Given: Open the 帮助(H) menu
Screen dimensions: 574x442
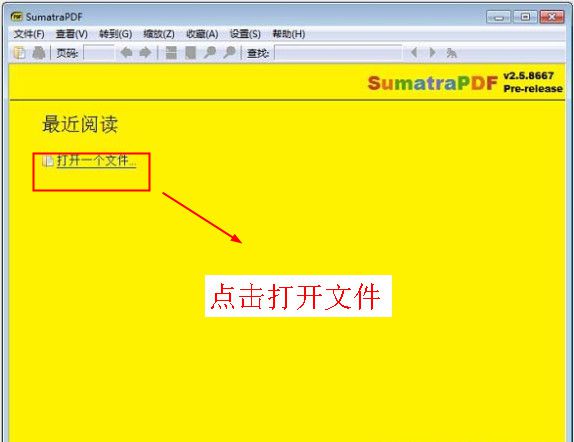Looking at the screenshot, I should click(289, 34).
